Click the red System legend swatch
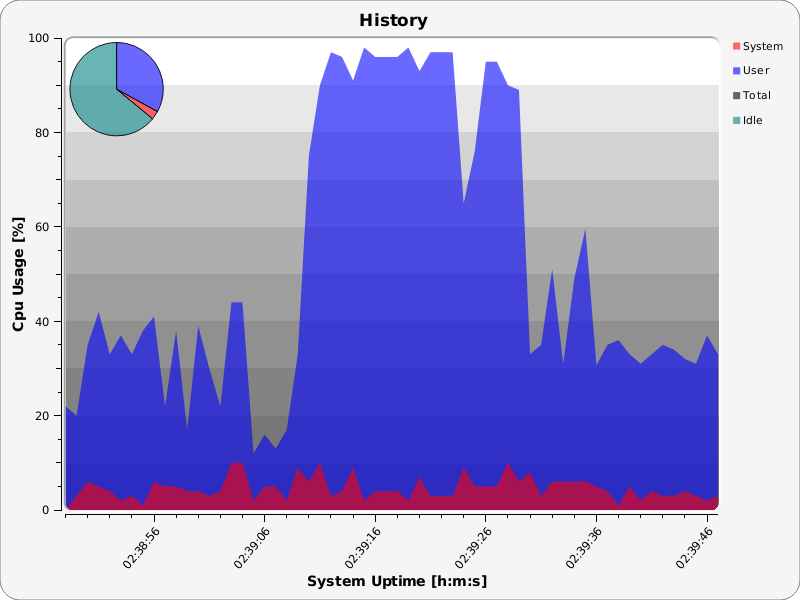This screenshot has height=600, width=800. (x=737, y=46)
